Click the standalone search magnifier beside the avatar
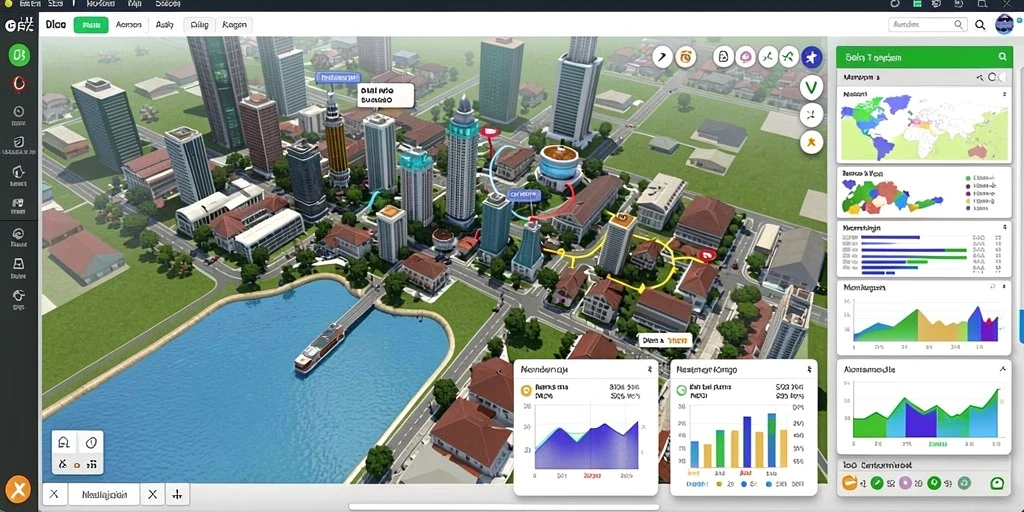Viewport: 1024px width, 512px height. pos(980,25)
